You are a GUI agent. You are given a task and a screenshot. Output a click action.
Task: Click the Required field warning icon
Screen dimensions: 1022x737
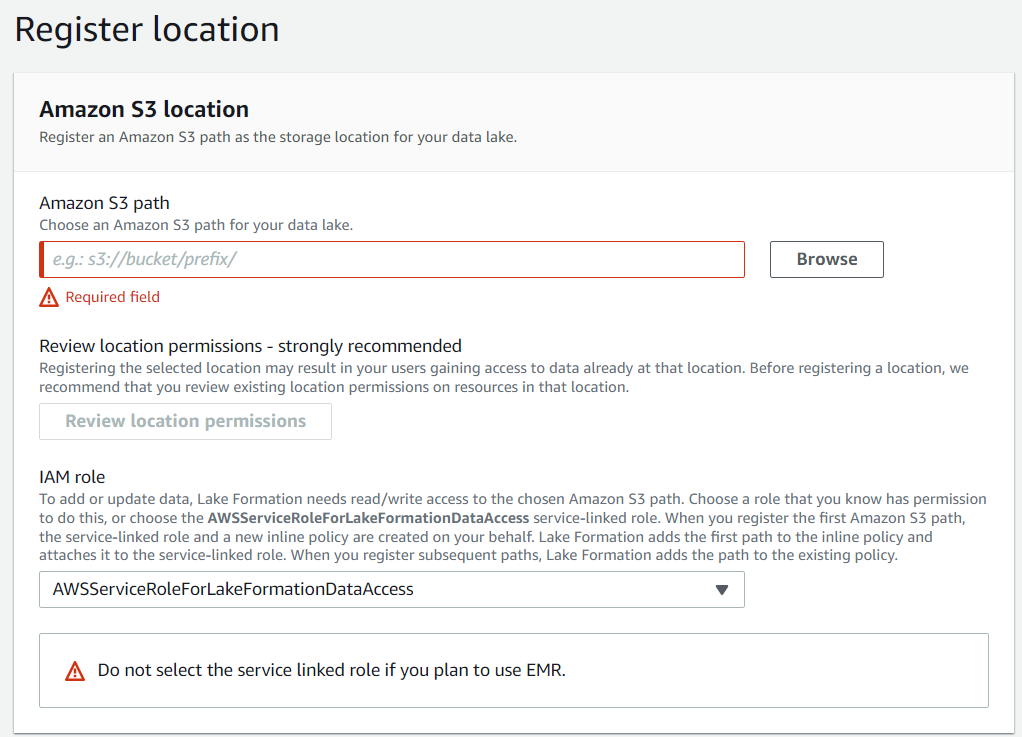point(49,297)
